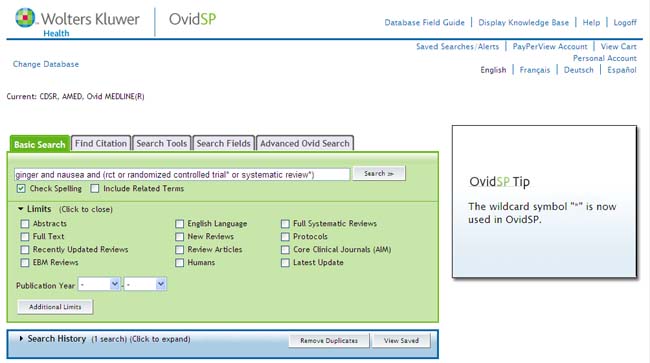The width and height of the screenshot is (650, 363).
Task: Switch language to Français
Action: point(535,70)
